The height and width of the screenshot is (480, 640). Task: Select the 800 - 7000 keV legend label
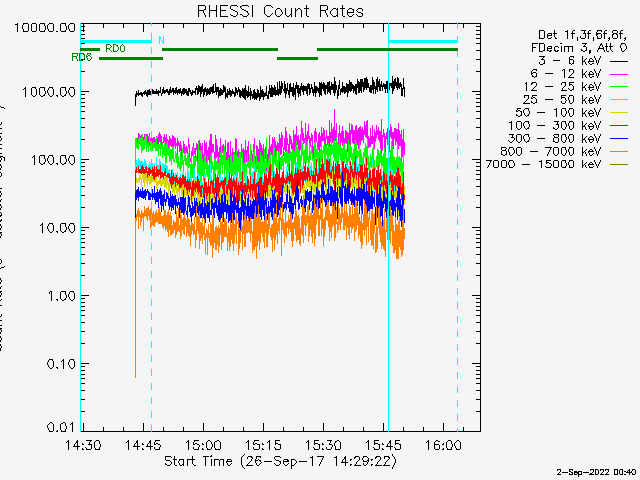[x=551, y=151]
